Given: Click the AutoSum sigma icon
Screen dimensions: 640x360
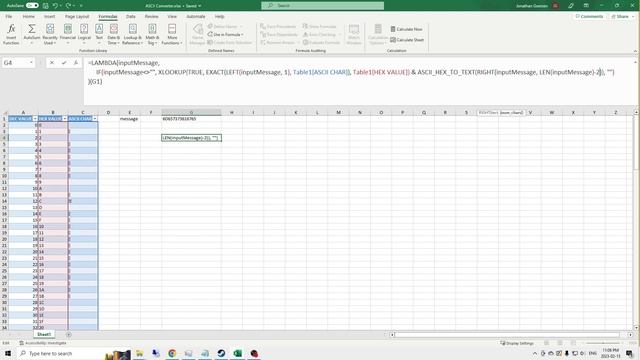Looking at the screenshot, I should pyautogui.click(x=31, y=29).
